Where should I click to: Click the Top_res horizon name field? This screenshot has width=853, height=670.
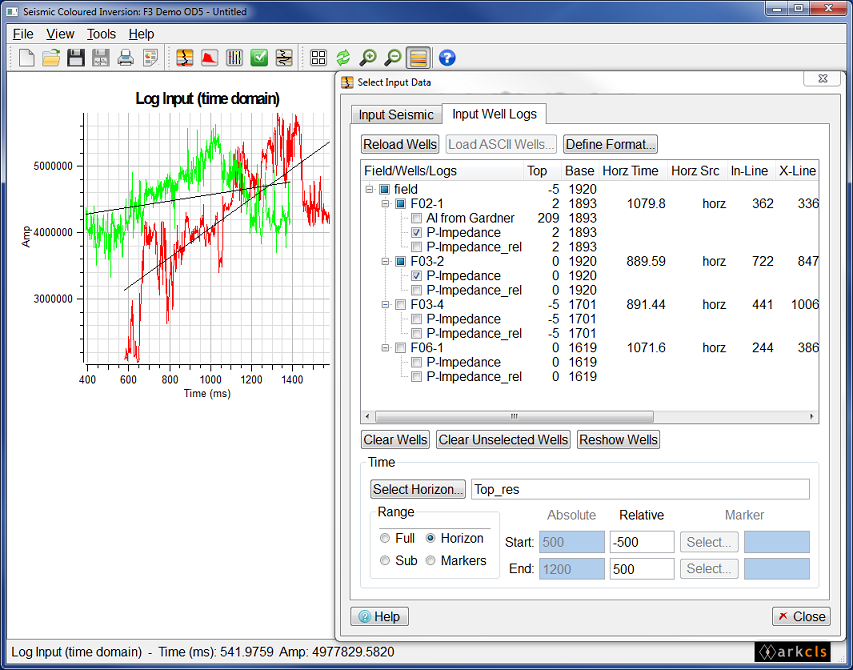640,489
